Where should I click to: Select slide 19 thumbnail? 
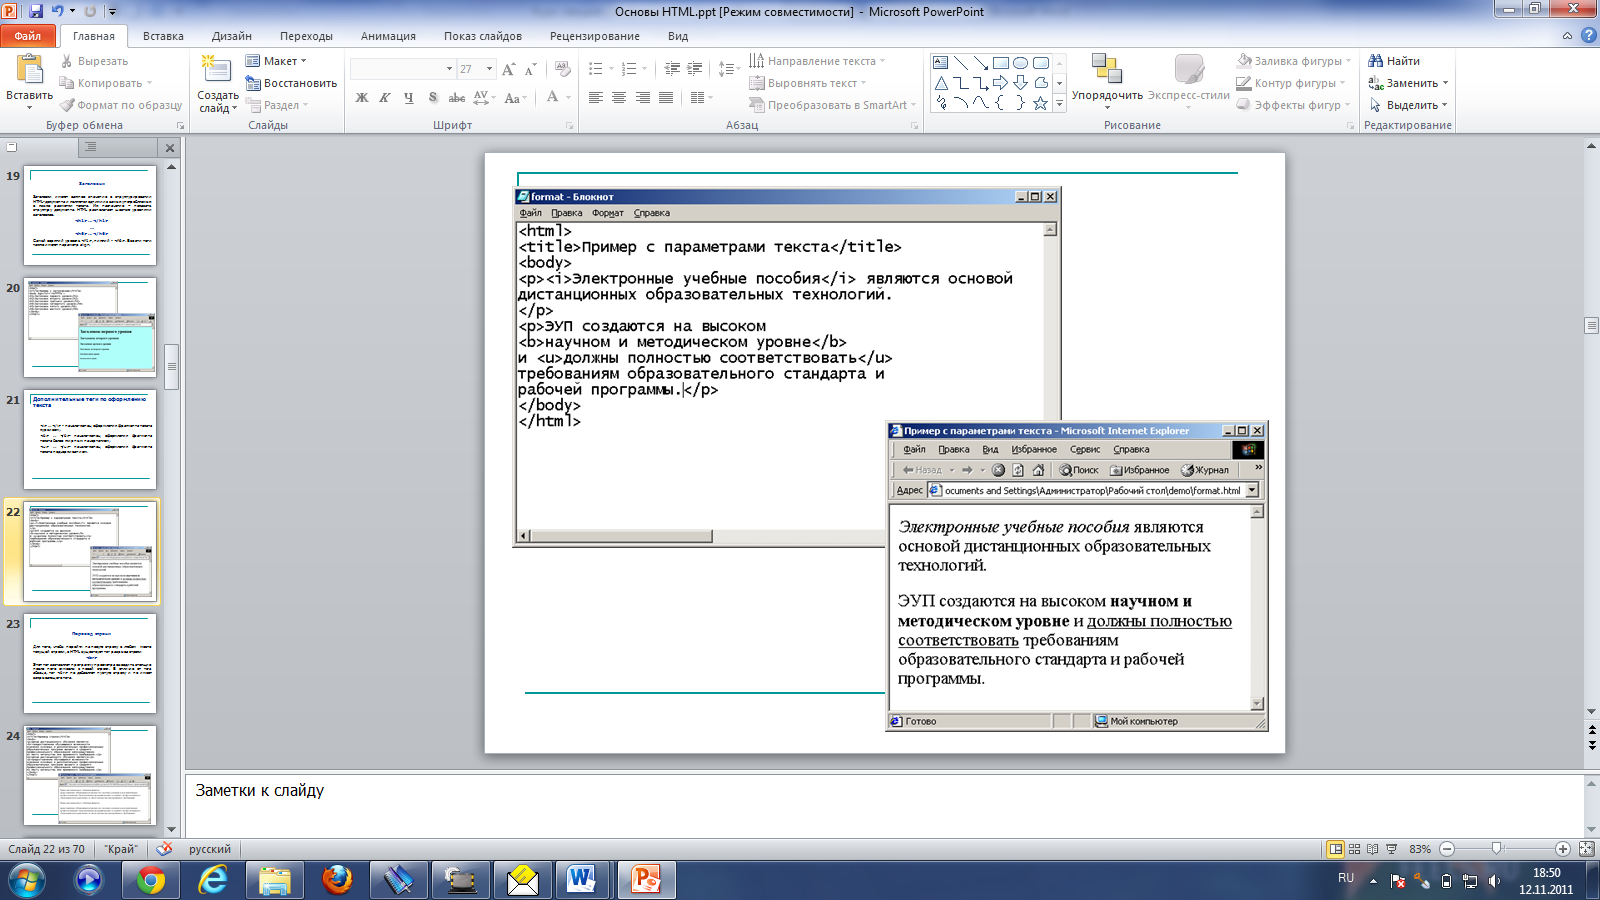pos(90,216)
